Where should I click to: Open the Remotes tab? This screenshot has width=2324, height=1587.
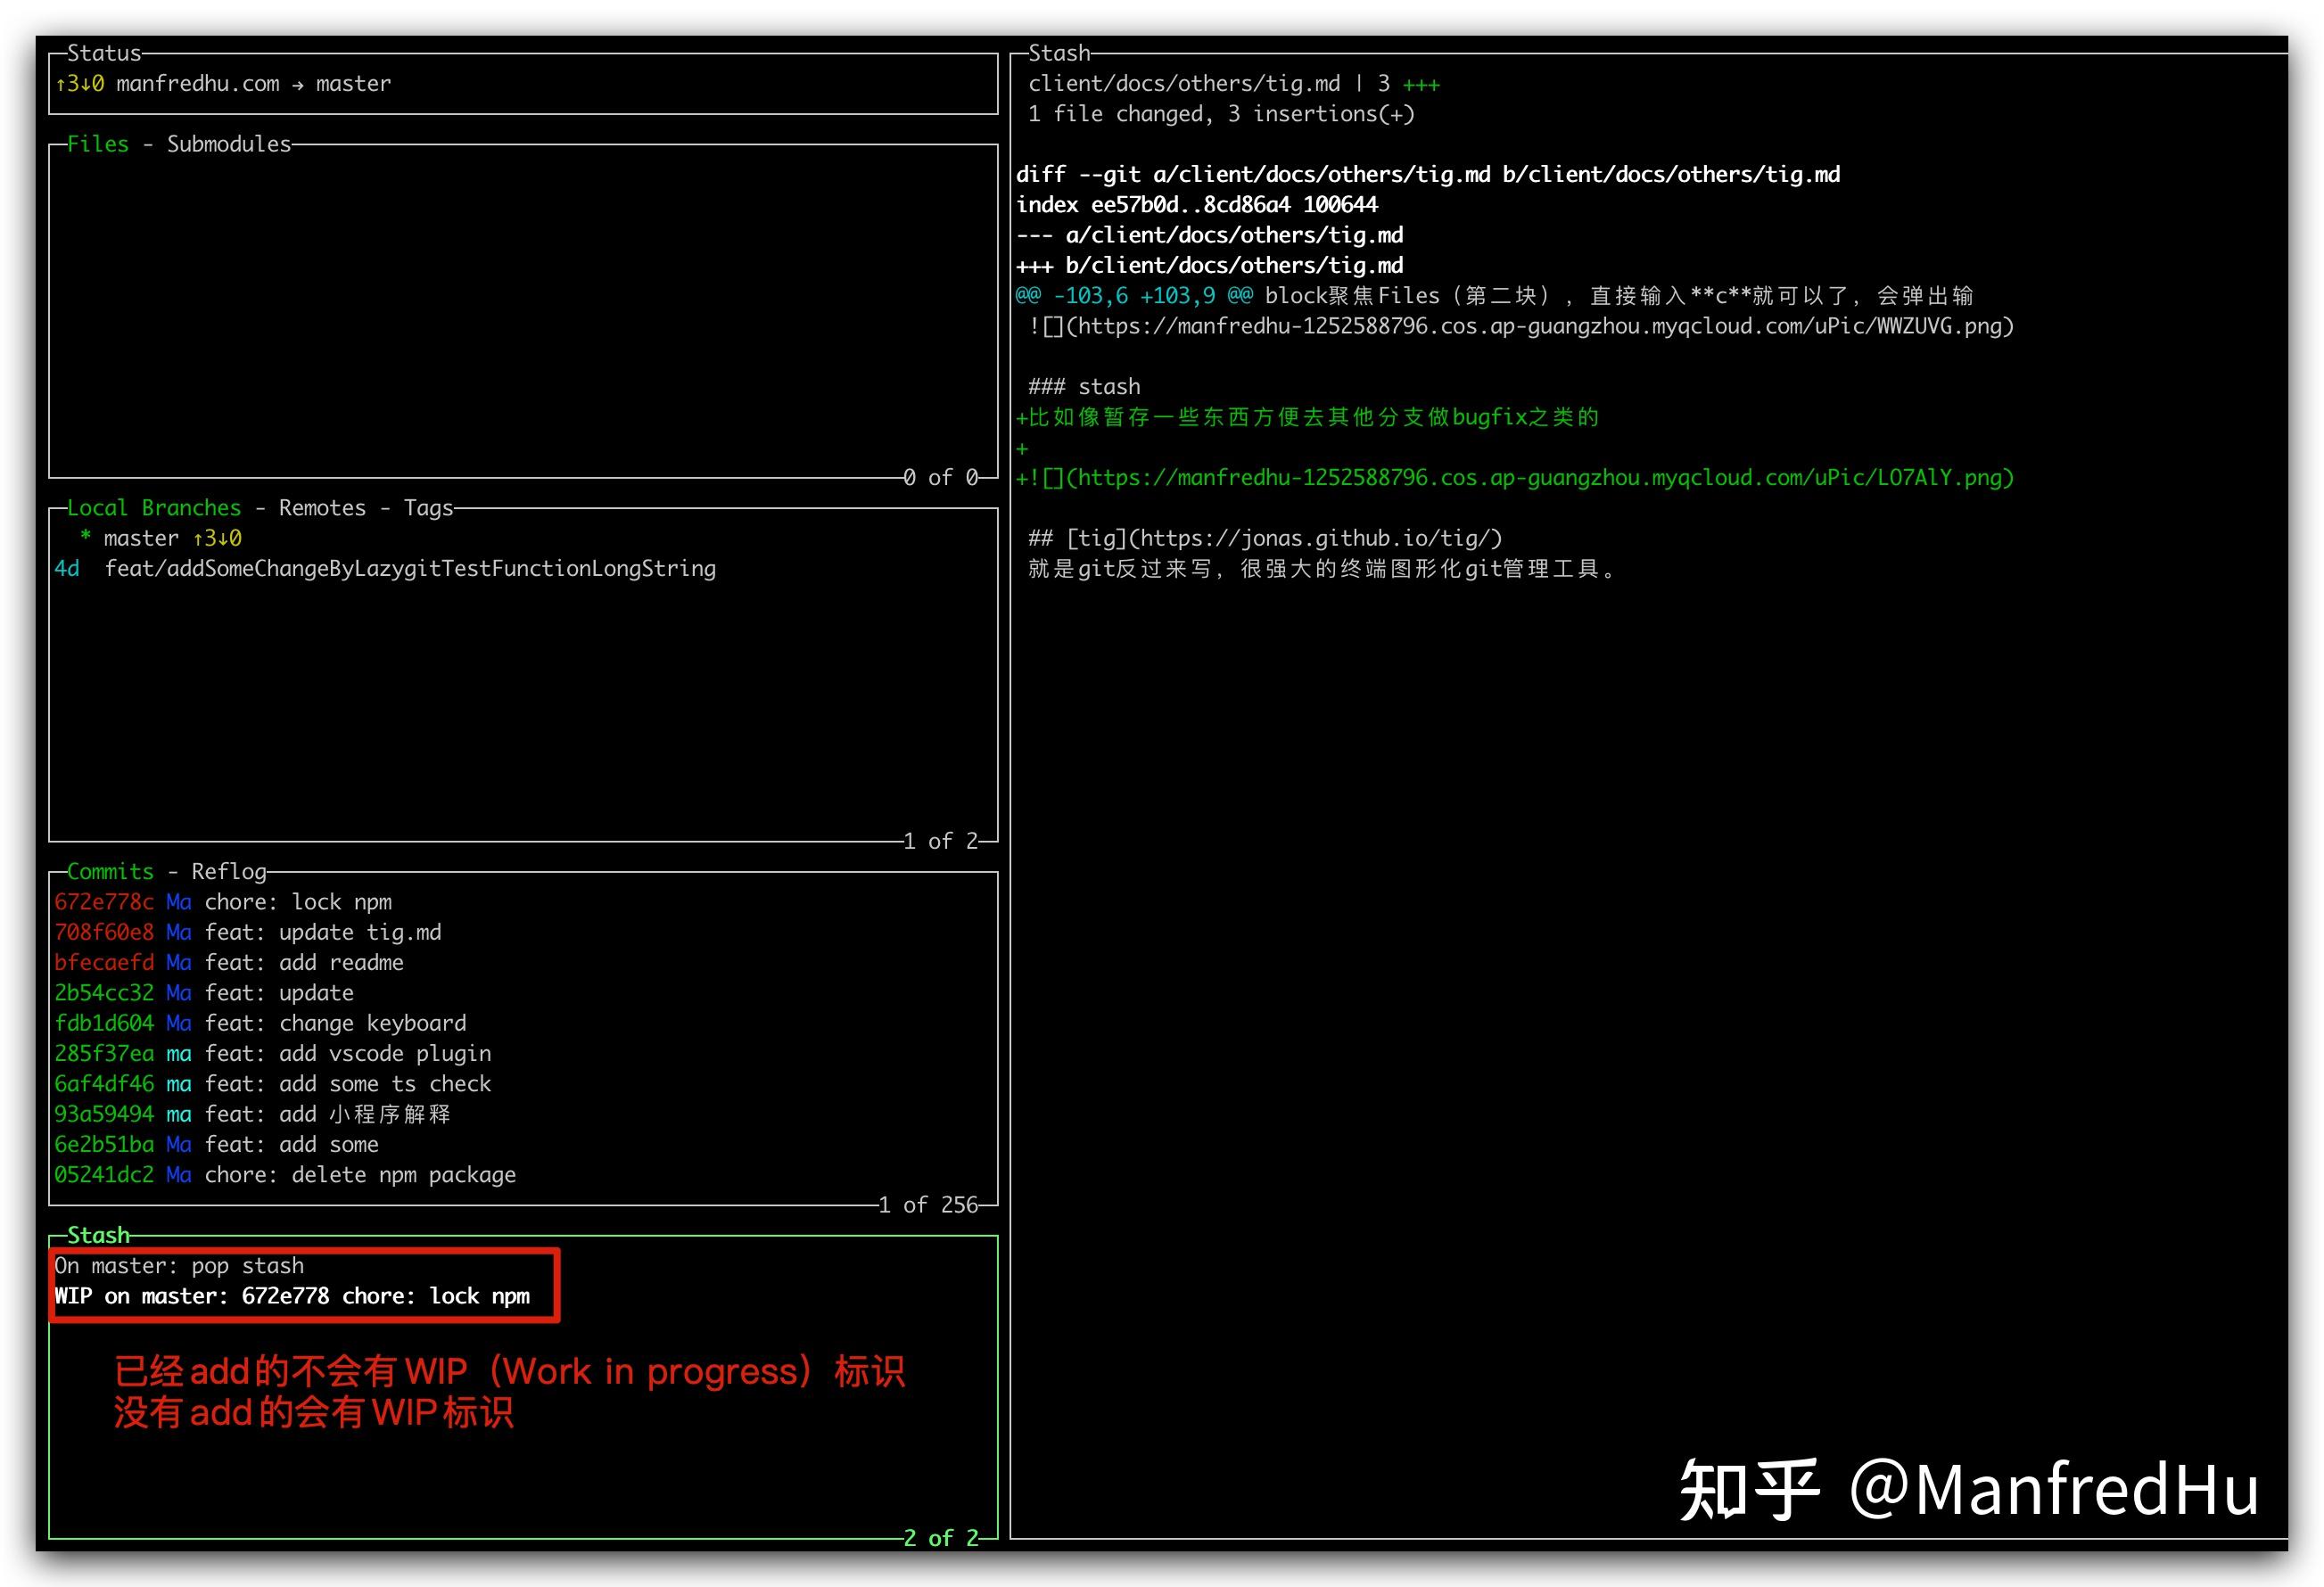322,508
